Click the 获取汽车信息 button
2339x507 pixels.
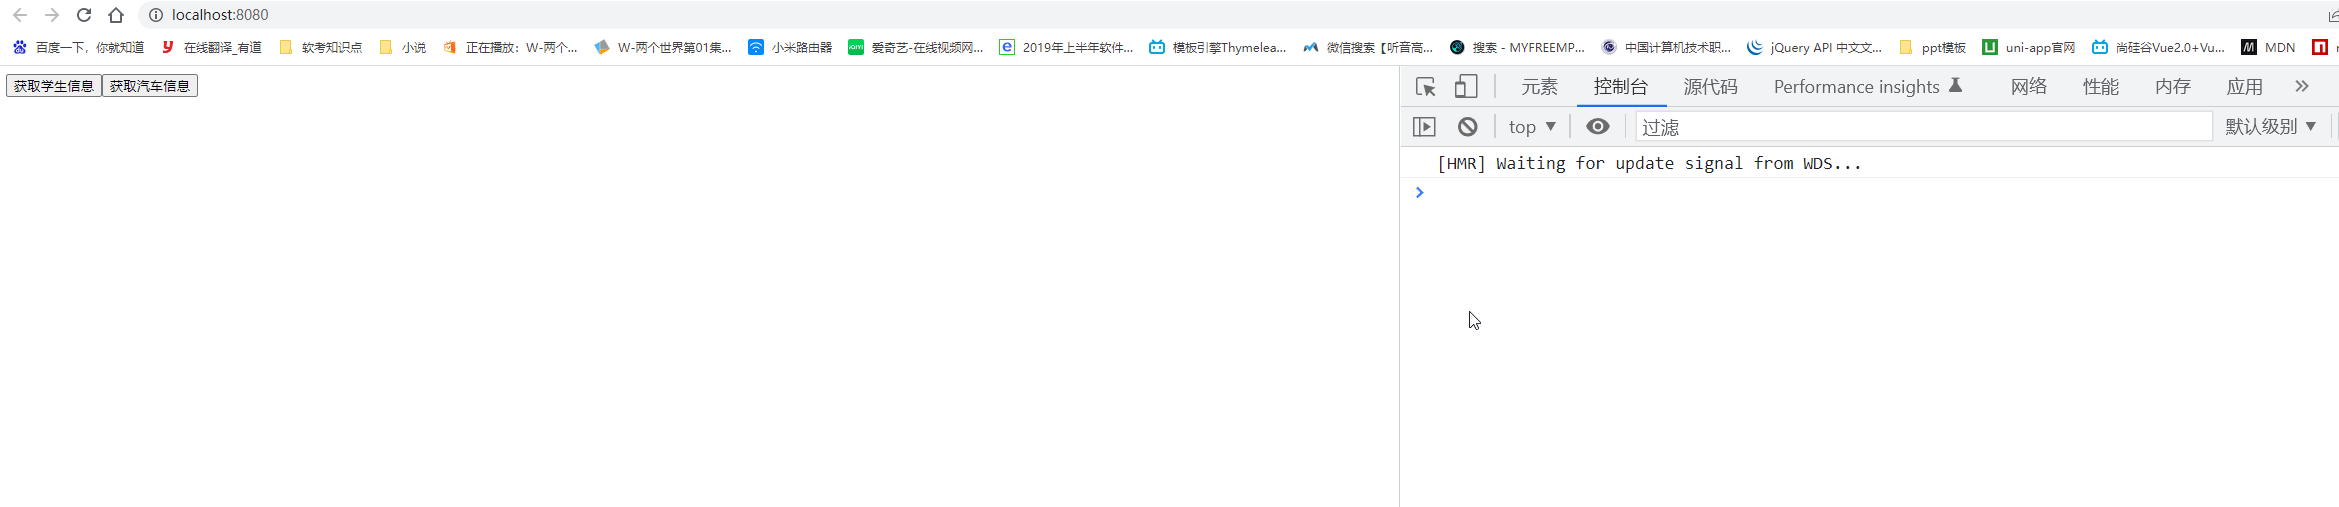(x=150, y=86)
